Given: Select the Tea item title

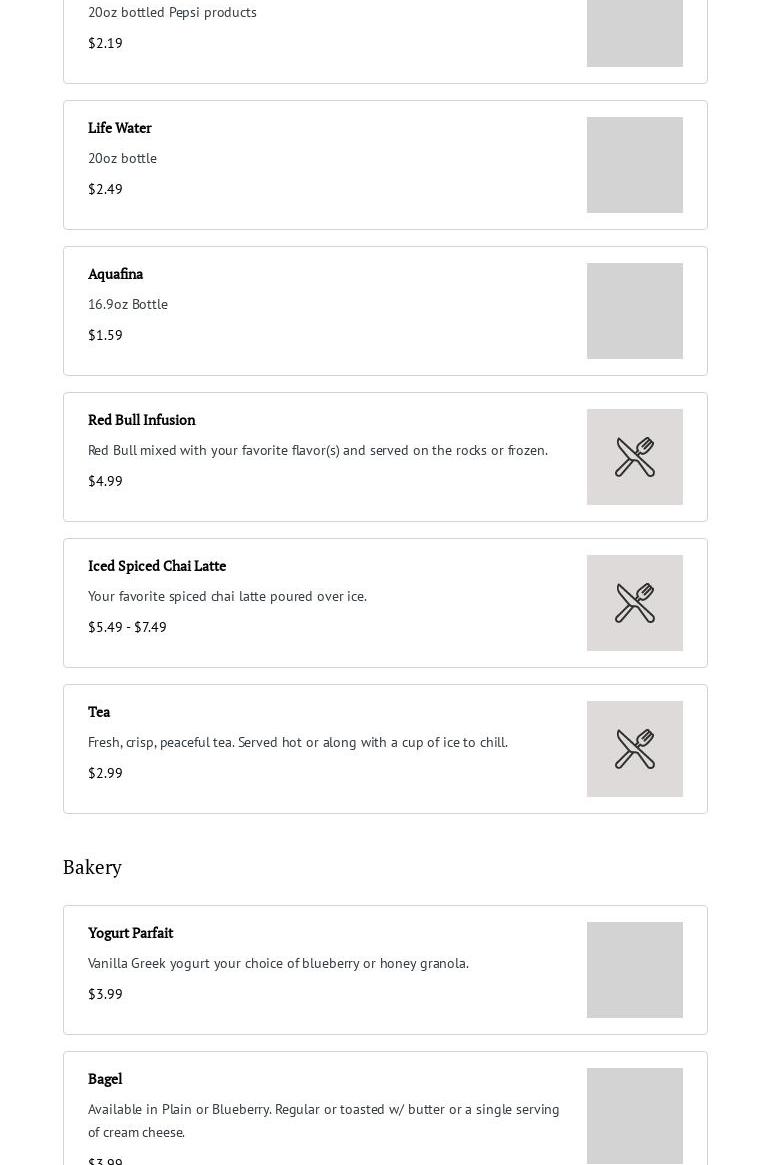Looking at the screenshot, I should 99,712.
